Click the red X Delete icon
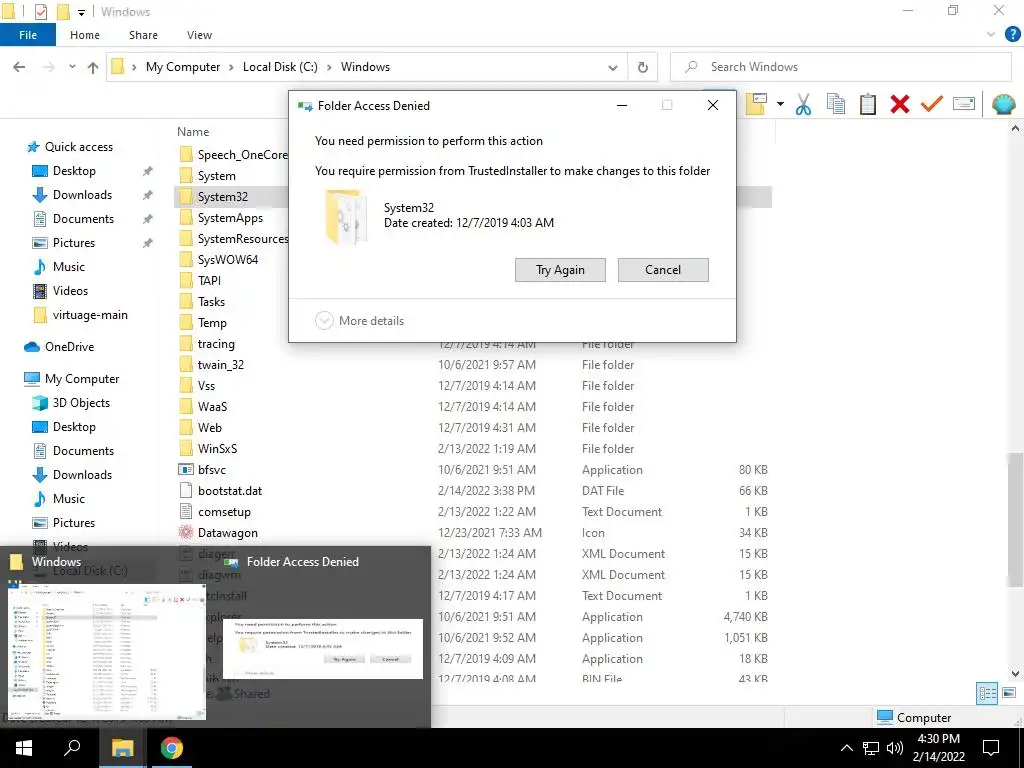This screenshot has width=1024, height=768. click(900, 104)
